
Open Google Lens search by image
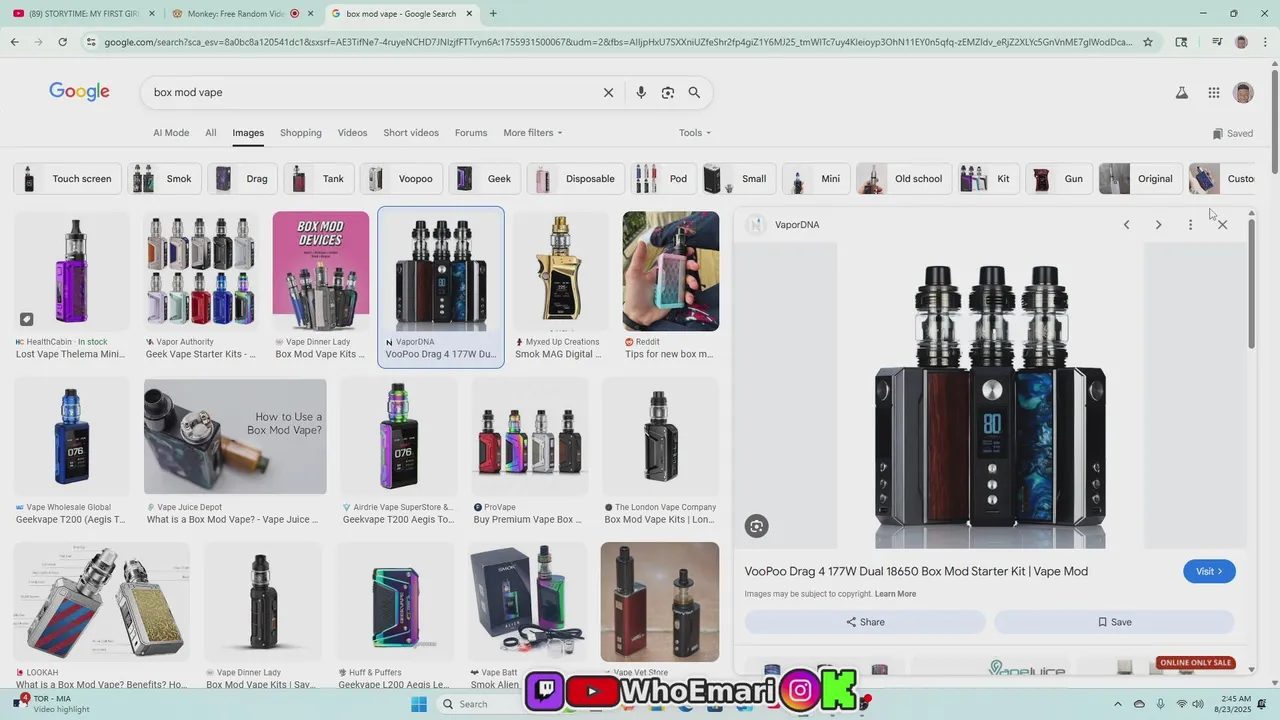tap(668, 92)
